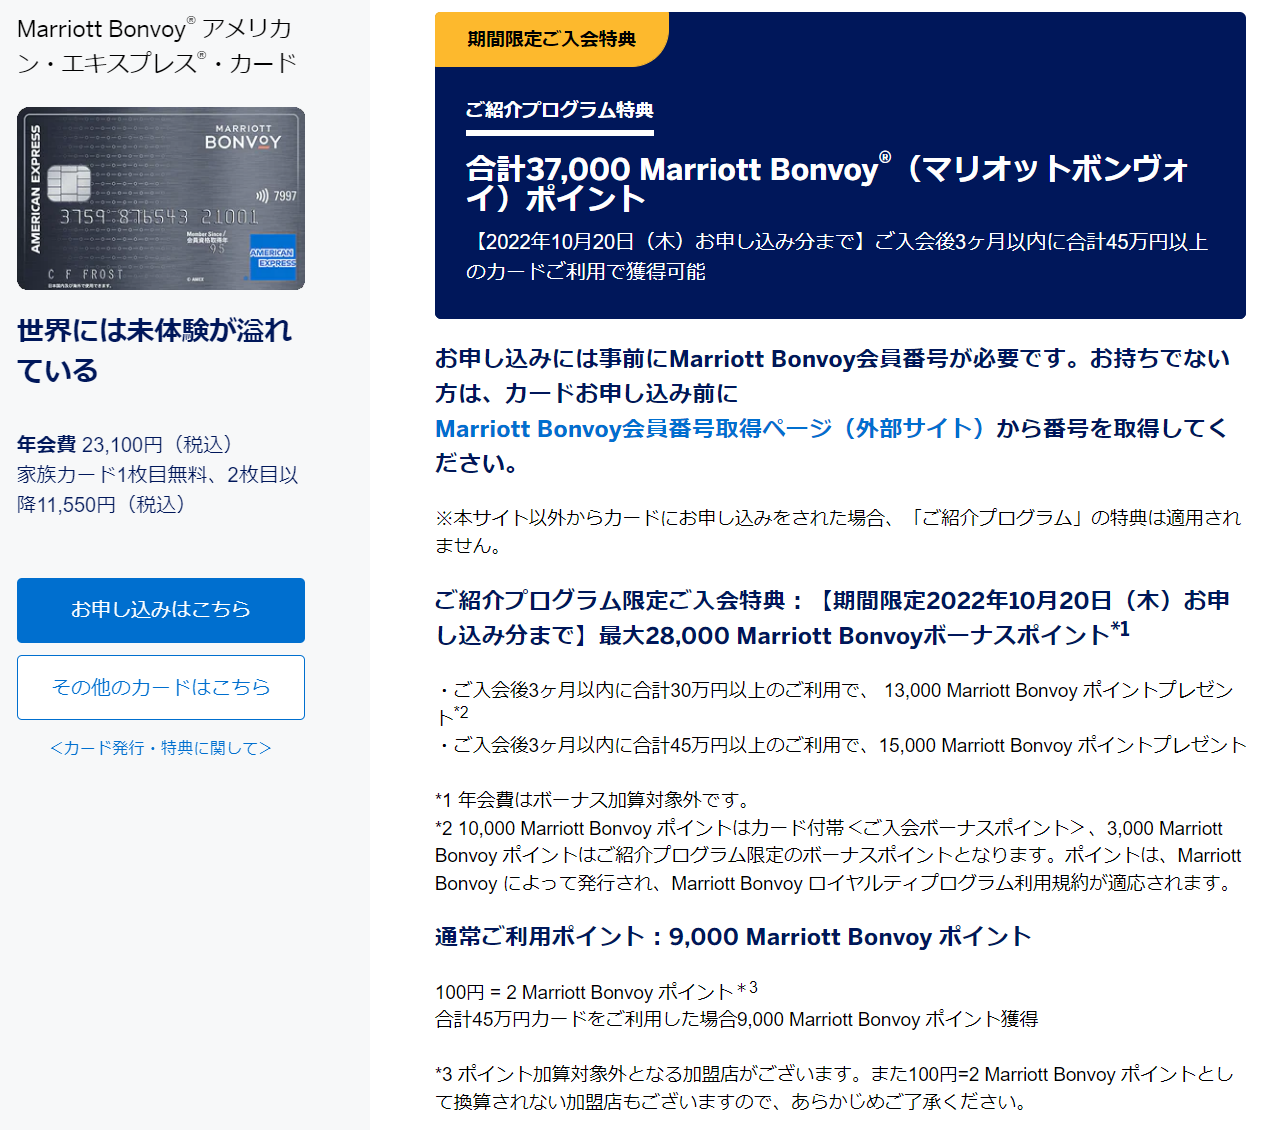Click the 期間限定ご入会特典 yellow badge
This screenshot has height=1130, width=1261.
pyautogui.click(x=551, y=40)
